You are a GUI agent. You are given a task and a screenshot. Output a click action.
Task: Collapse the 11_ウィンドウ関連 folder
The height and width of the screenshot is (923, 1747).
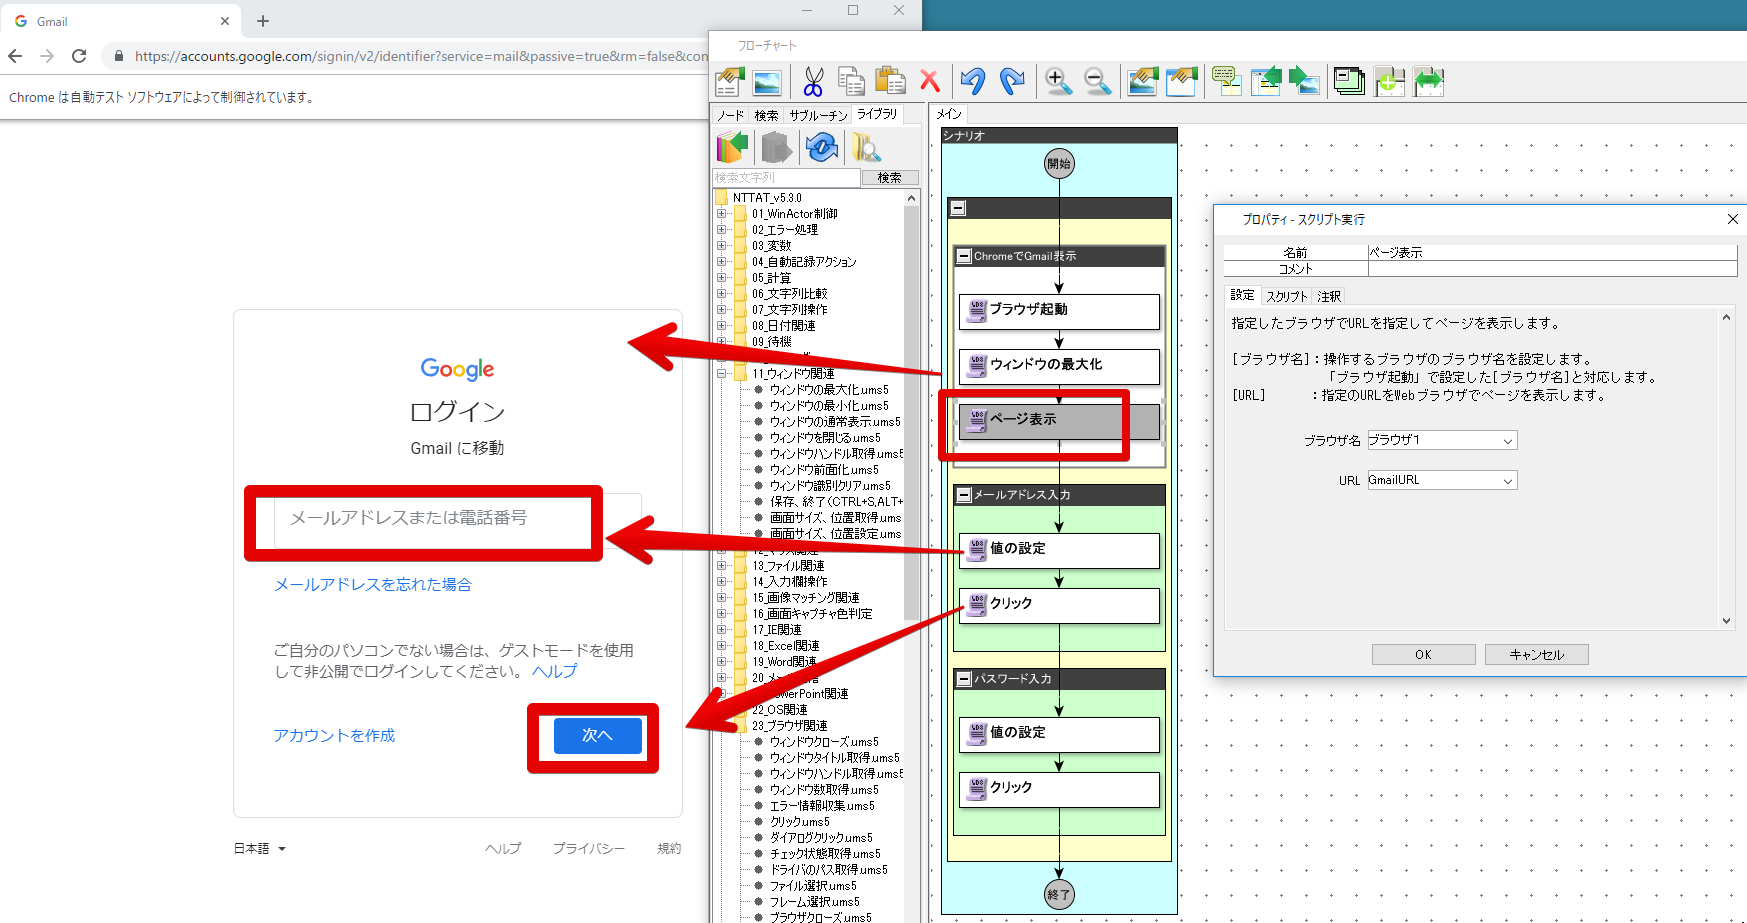[721, 373]
